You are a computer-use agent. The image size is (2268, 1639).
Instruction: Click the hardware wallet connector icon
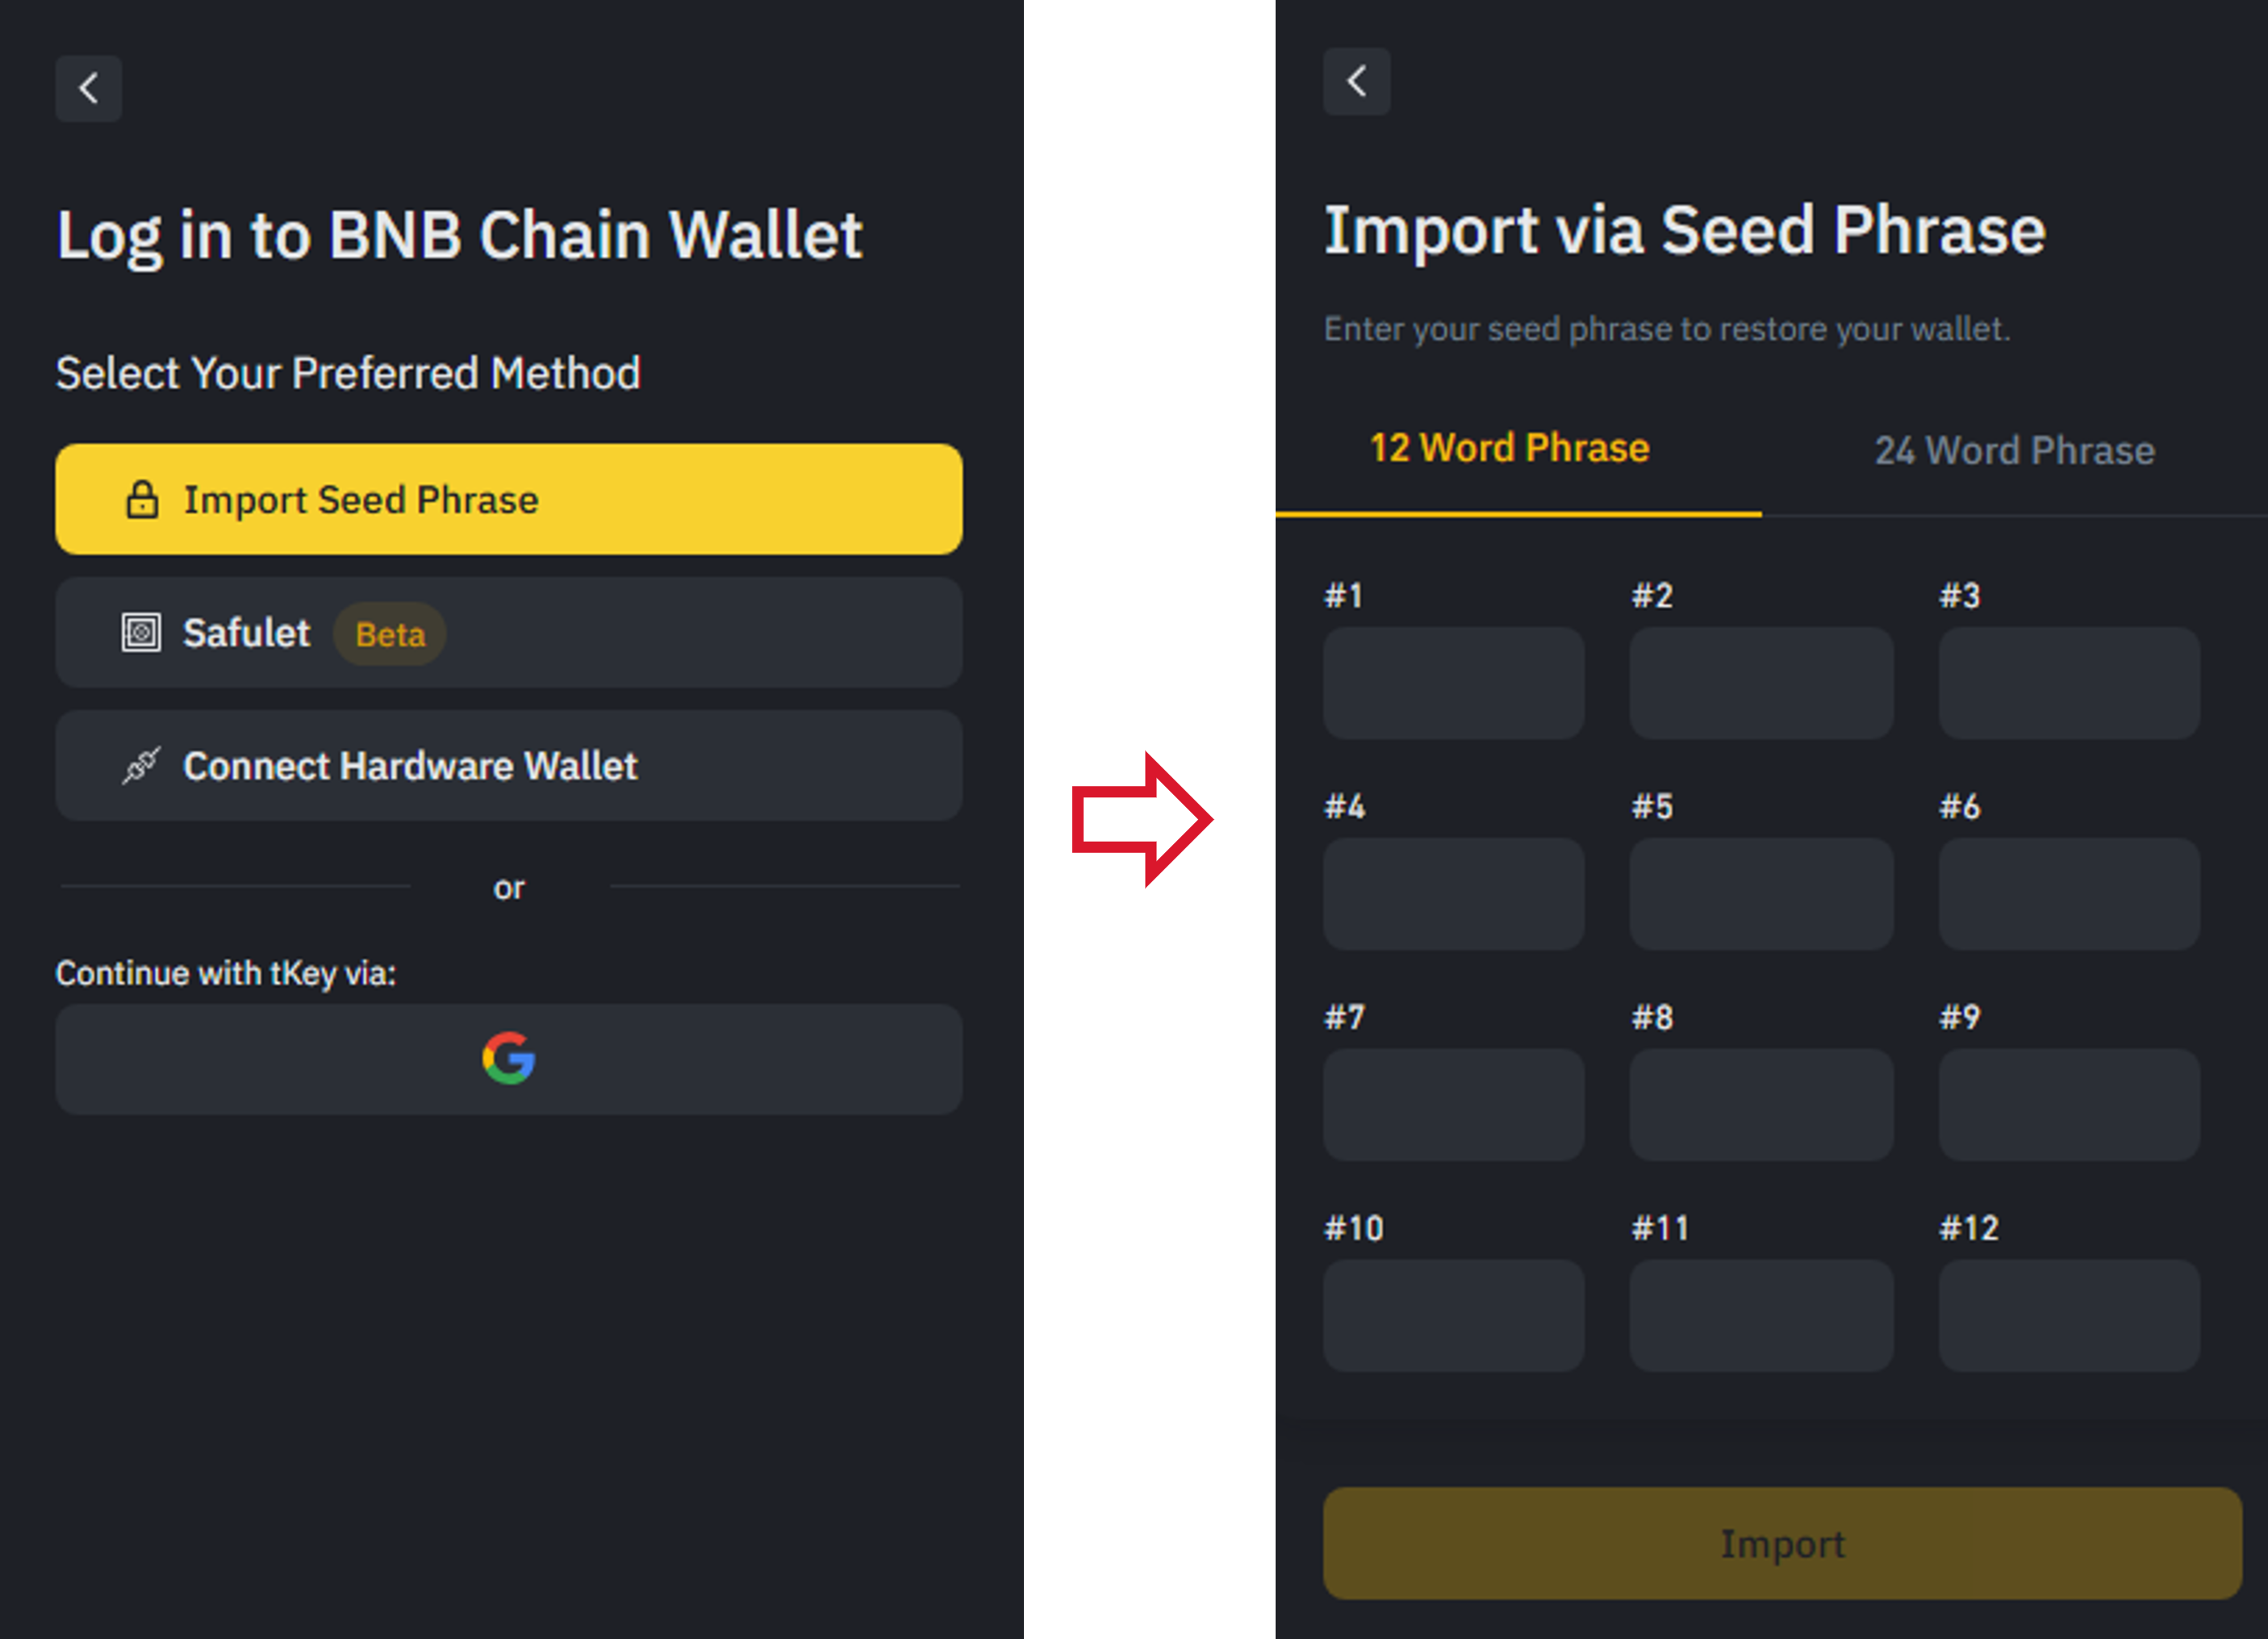click(x=141, y=766)
